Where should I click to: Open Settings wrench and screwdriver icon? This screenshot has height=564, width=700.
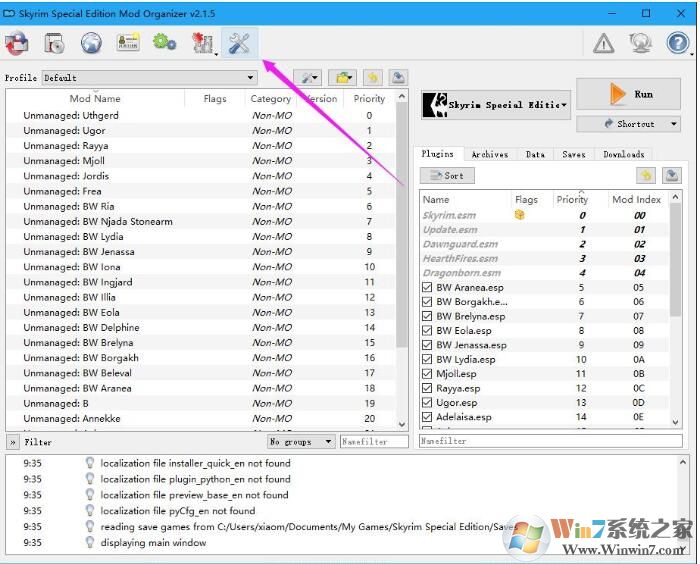coord(240,43)
